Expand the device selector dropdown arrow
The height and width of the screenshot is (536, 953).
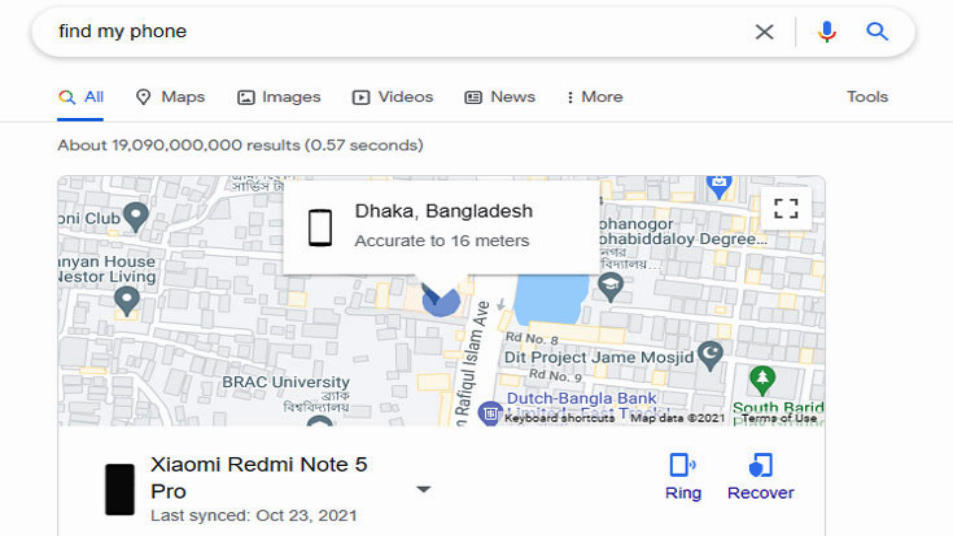(x=424, y=489)
